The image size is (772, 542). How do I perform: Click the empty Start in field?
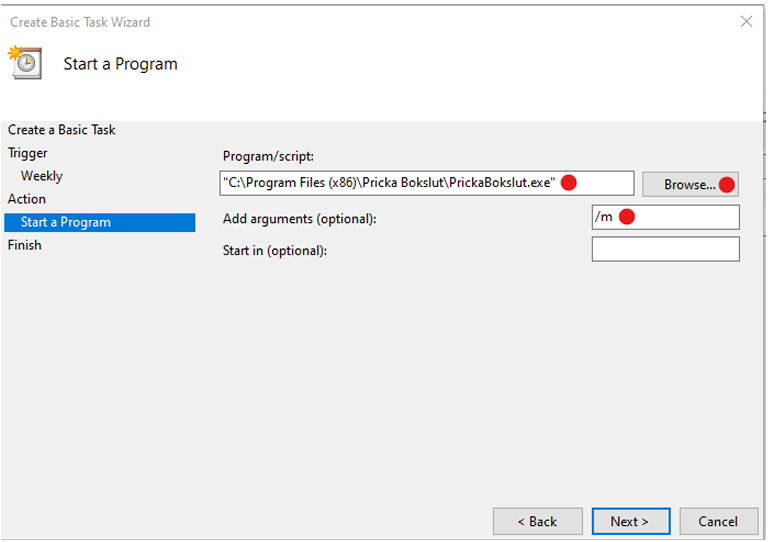tap(666, 249)
